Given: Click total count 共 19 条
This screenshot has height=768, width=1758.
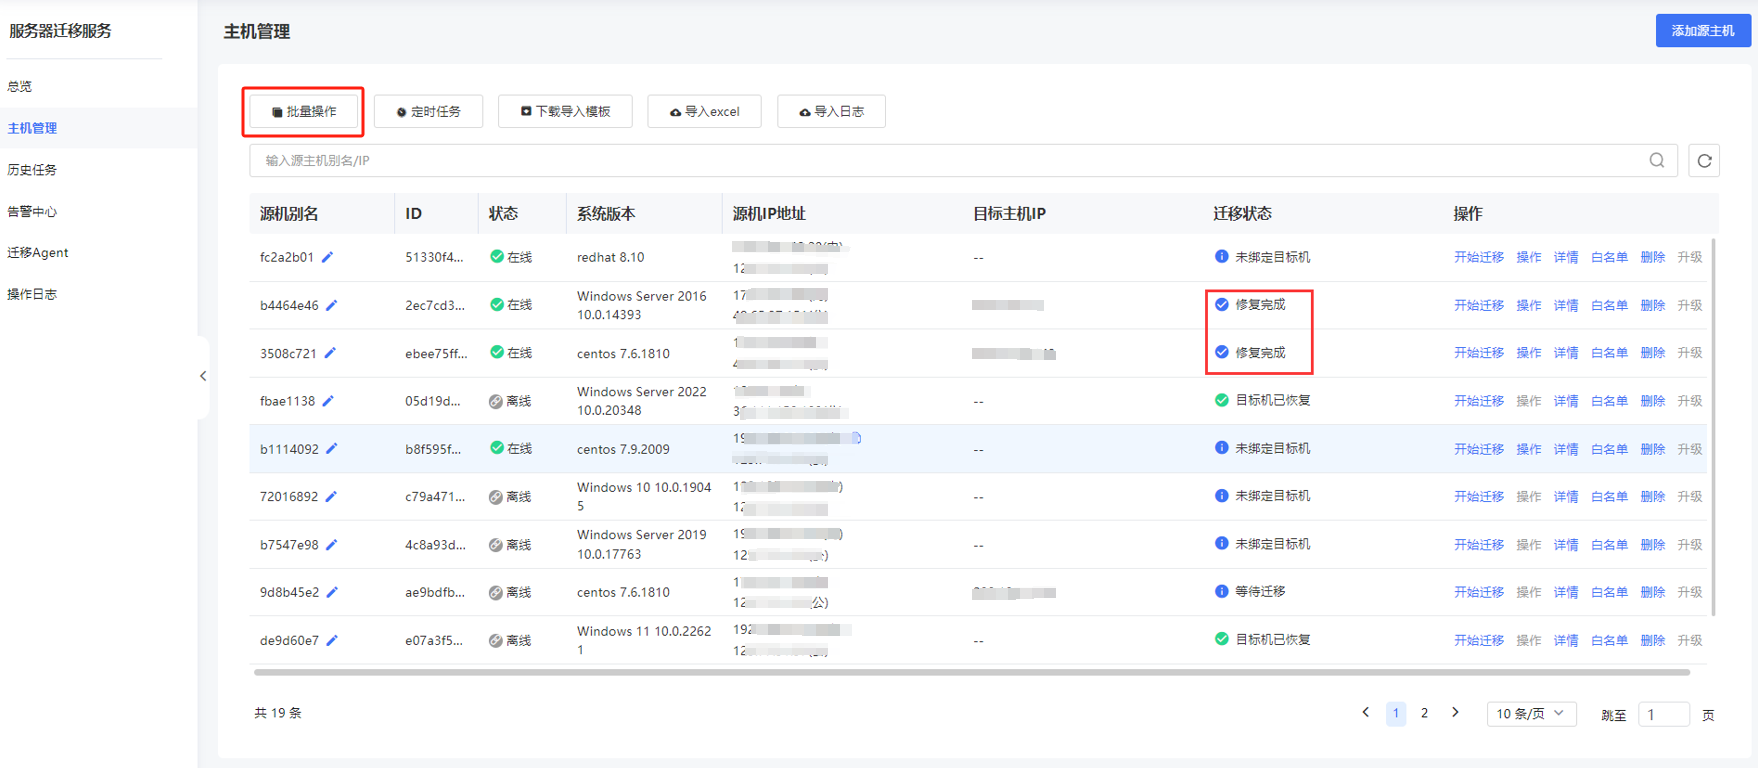Looking at the screenshot, I should pyautogui.click(x=278, y=713).
